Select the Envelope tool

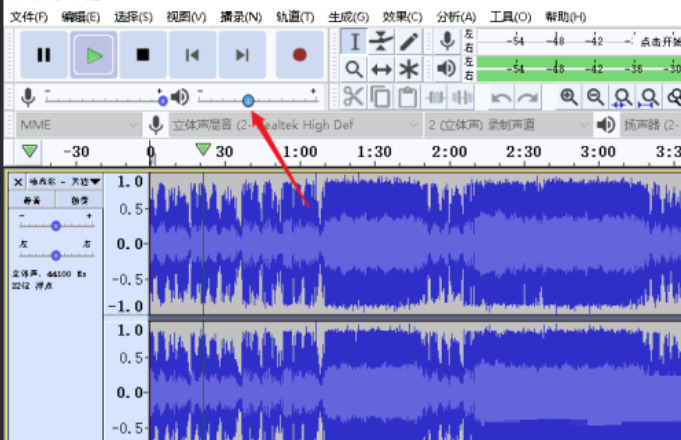point(381,42)
